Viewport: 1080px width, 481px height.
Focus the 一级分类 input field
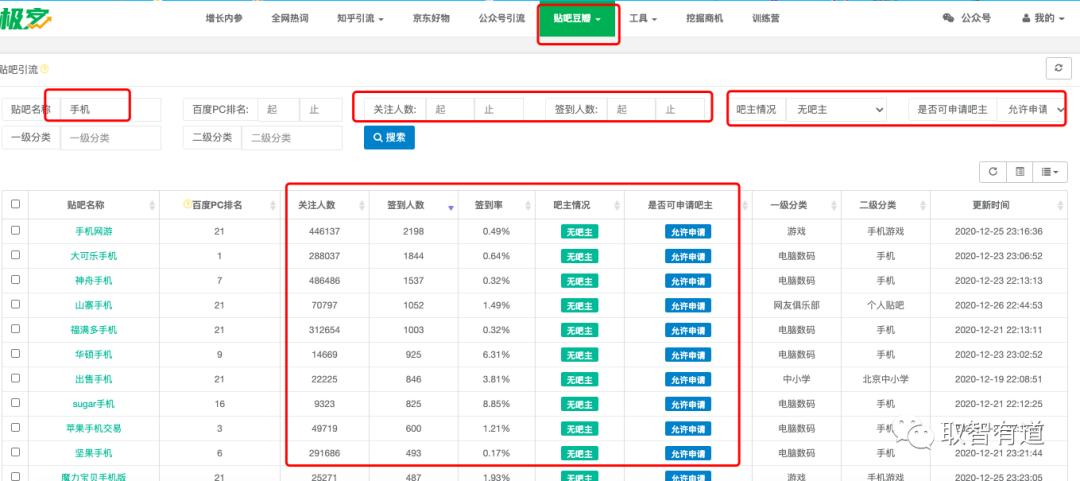pyautogui.click(x=110, y=138)
